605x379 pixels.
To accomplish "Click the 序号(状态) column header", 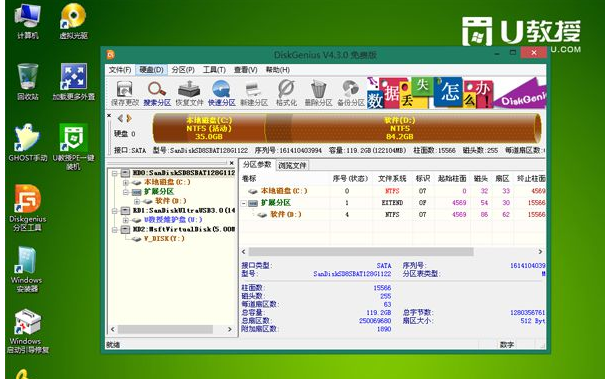I will [x=350, y=179].
